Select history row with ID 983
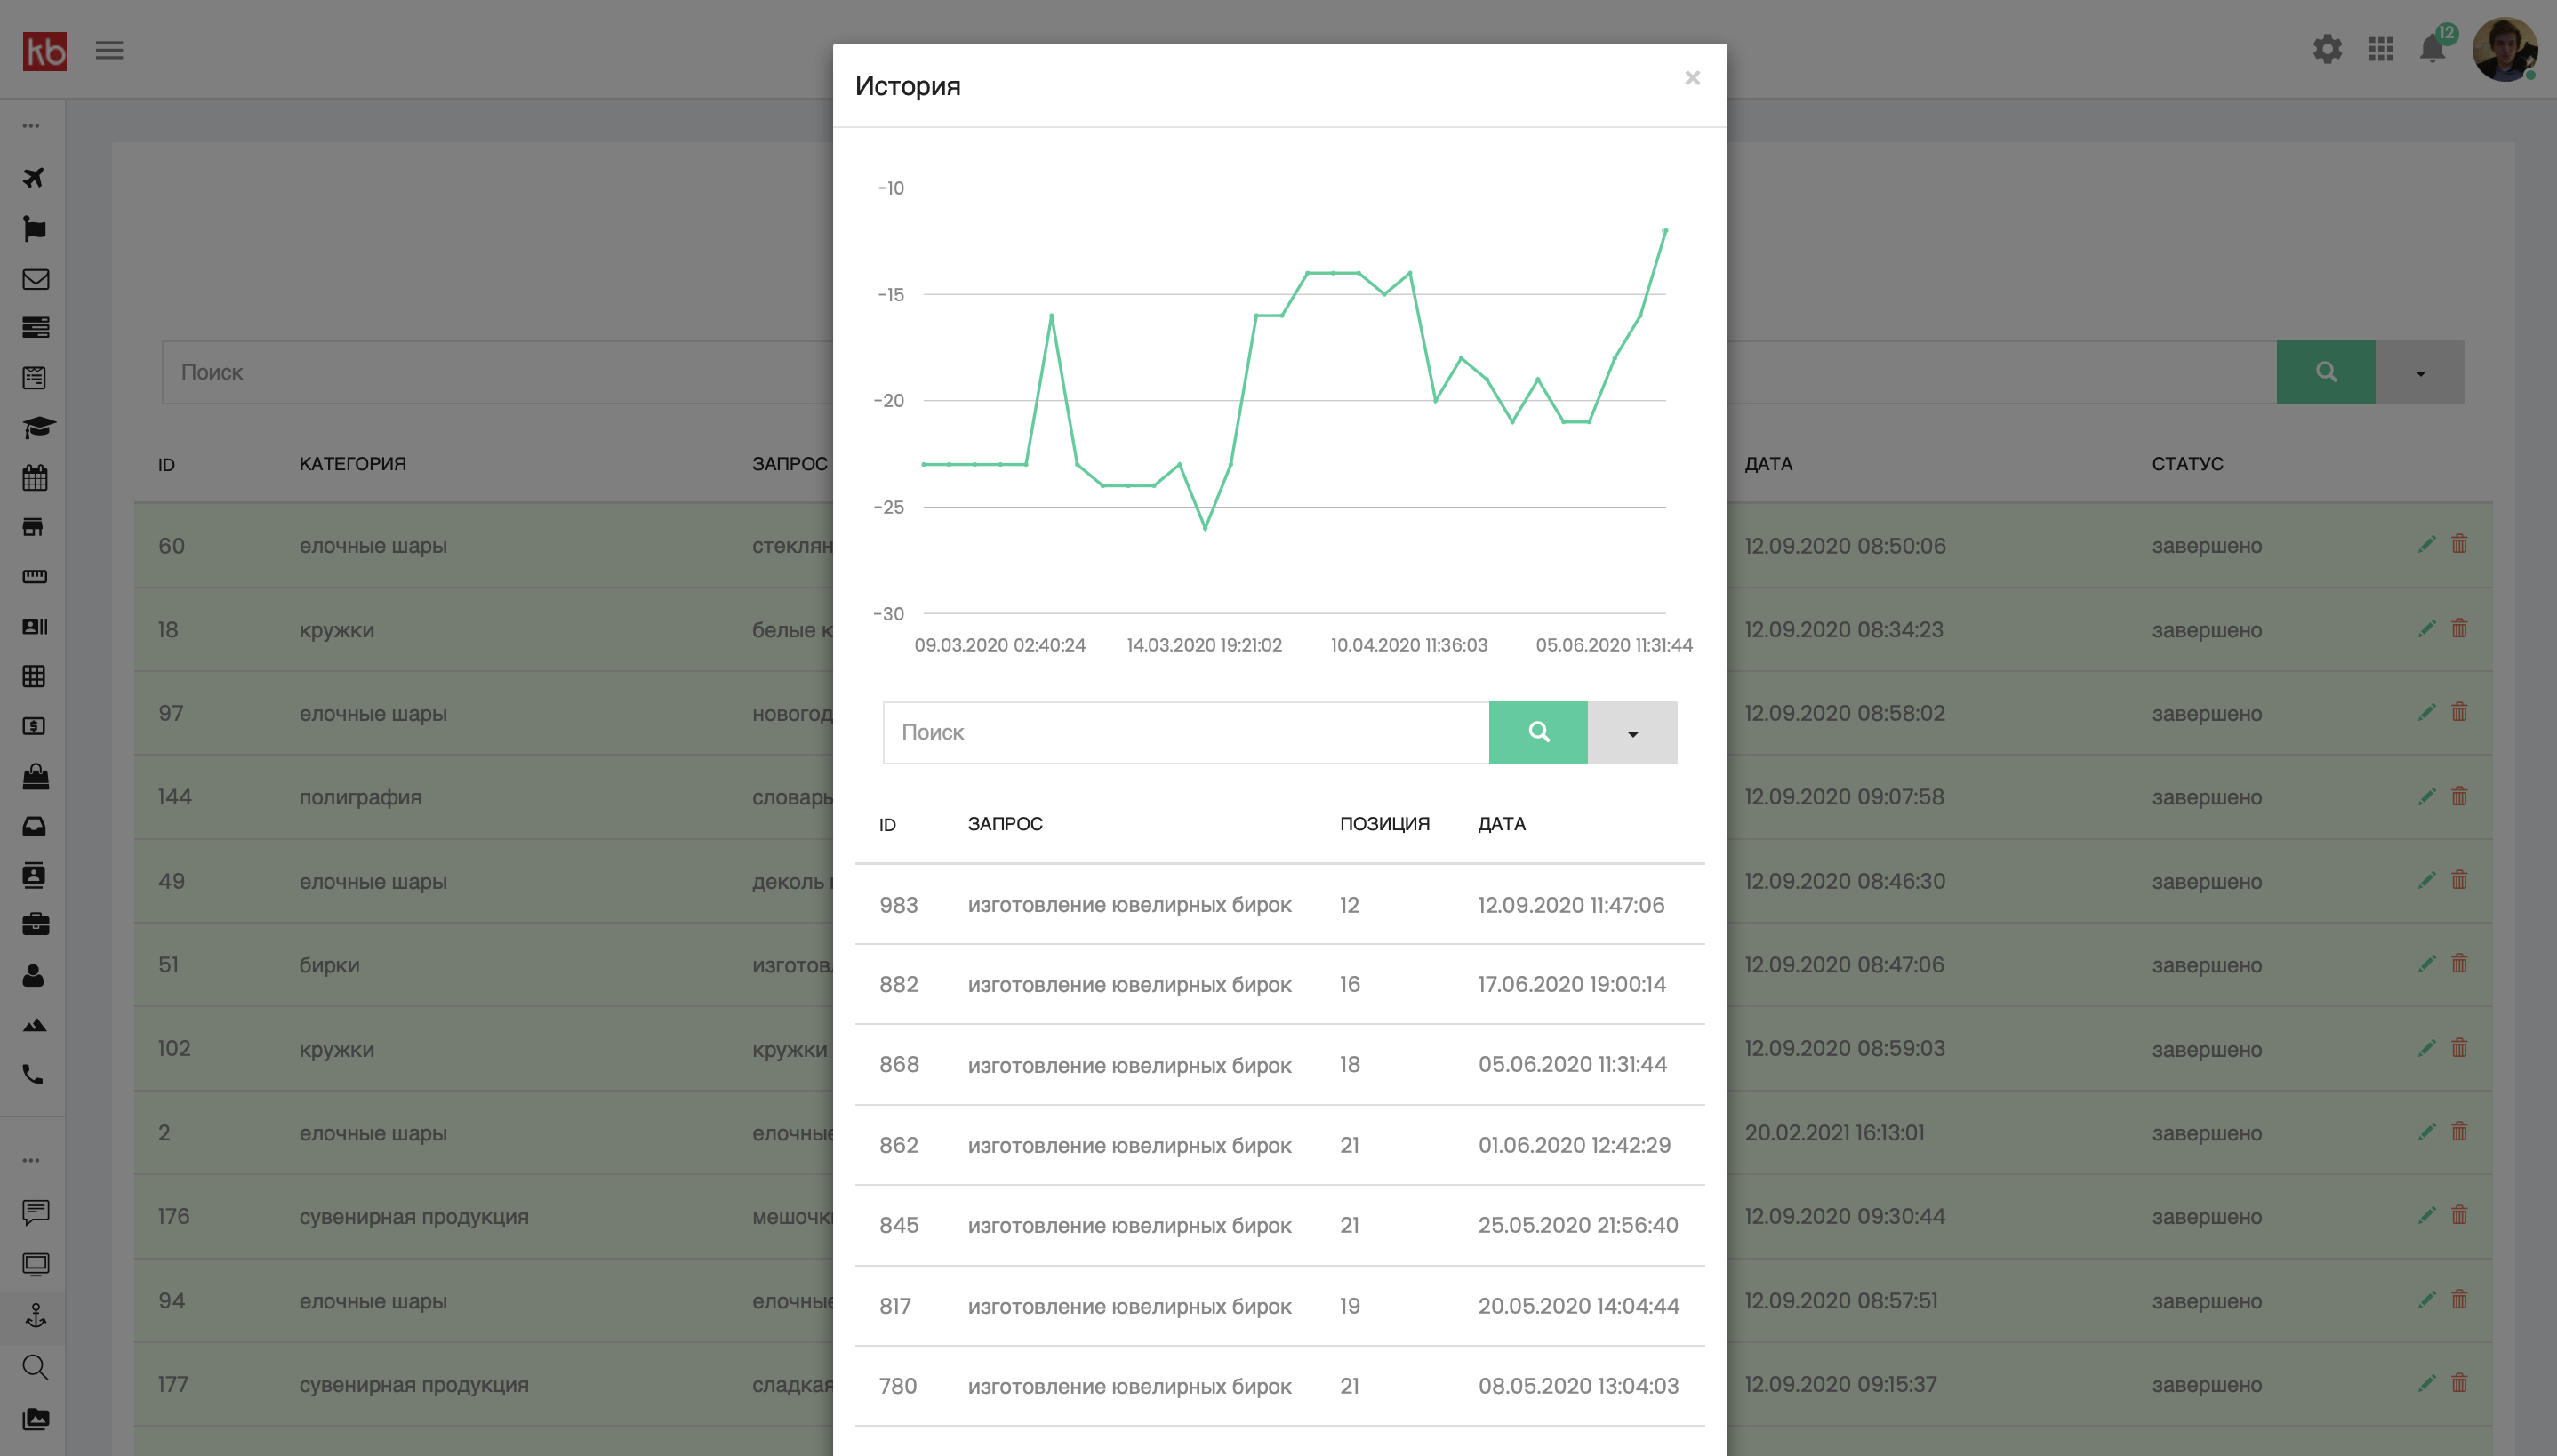This screenshot has width=2557, height=1456. click(1279, 905)
